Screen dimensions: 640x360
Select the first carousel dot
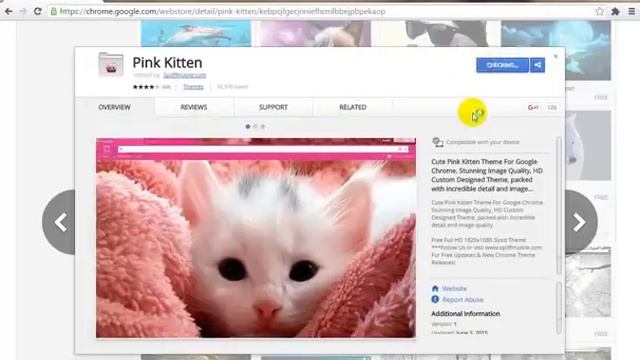248,127
